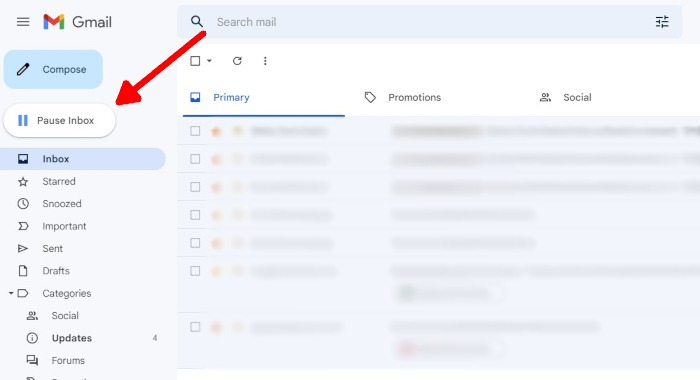Check the fourth email row checkbox
The height and width of the screenshot is (380, 700).
pos(195,215)
